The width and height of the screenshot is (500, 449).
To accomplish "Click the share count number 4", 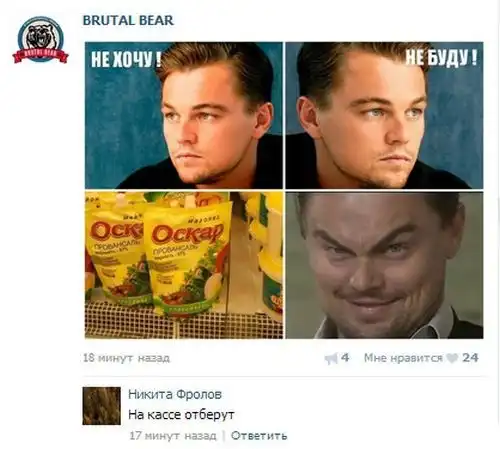I will pos(345,358).
